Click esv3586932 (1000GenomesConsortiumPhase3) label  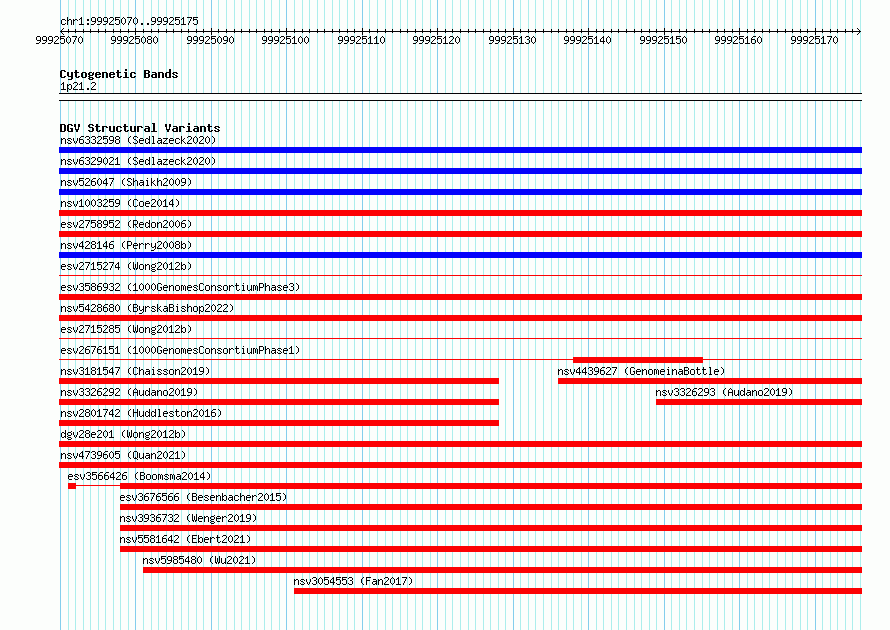(180, 287)
